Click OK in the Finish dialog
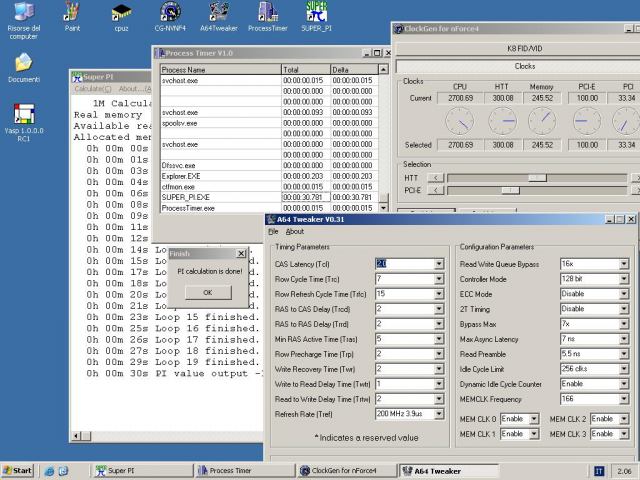Image resolution: width=640 pixels, height=480 pixels. pyautogui.click(x=208, y=292)
